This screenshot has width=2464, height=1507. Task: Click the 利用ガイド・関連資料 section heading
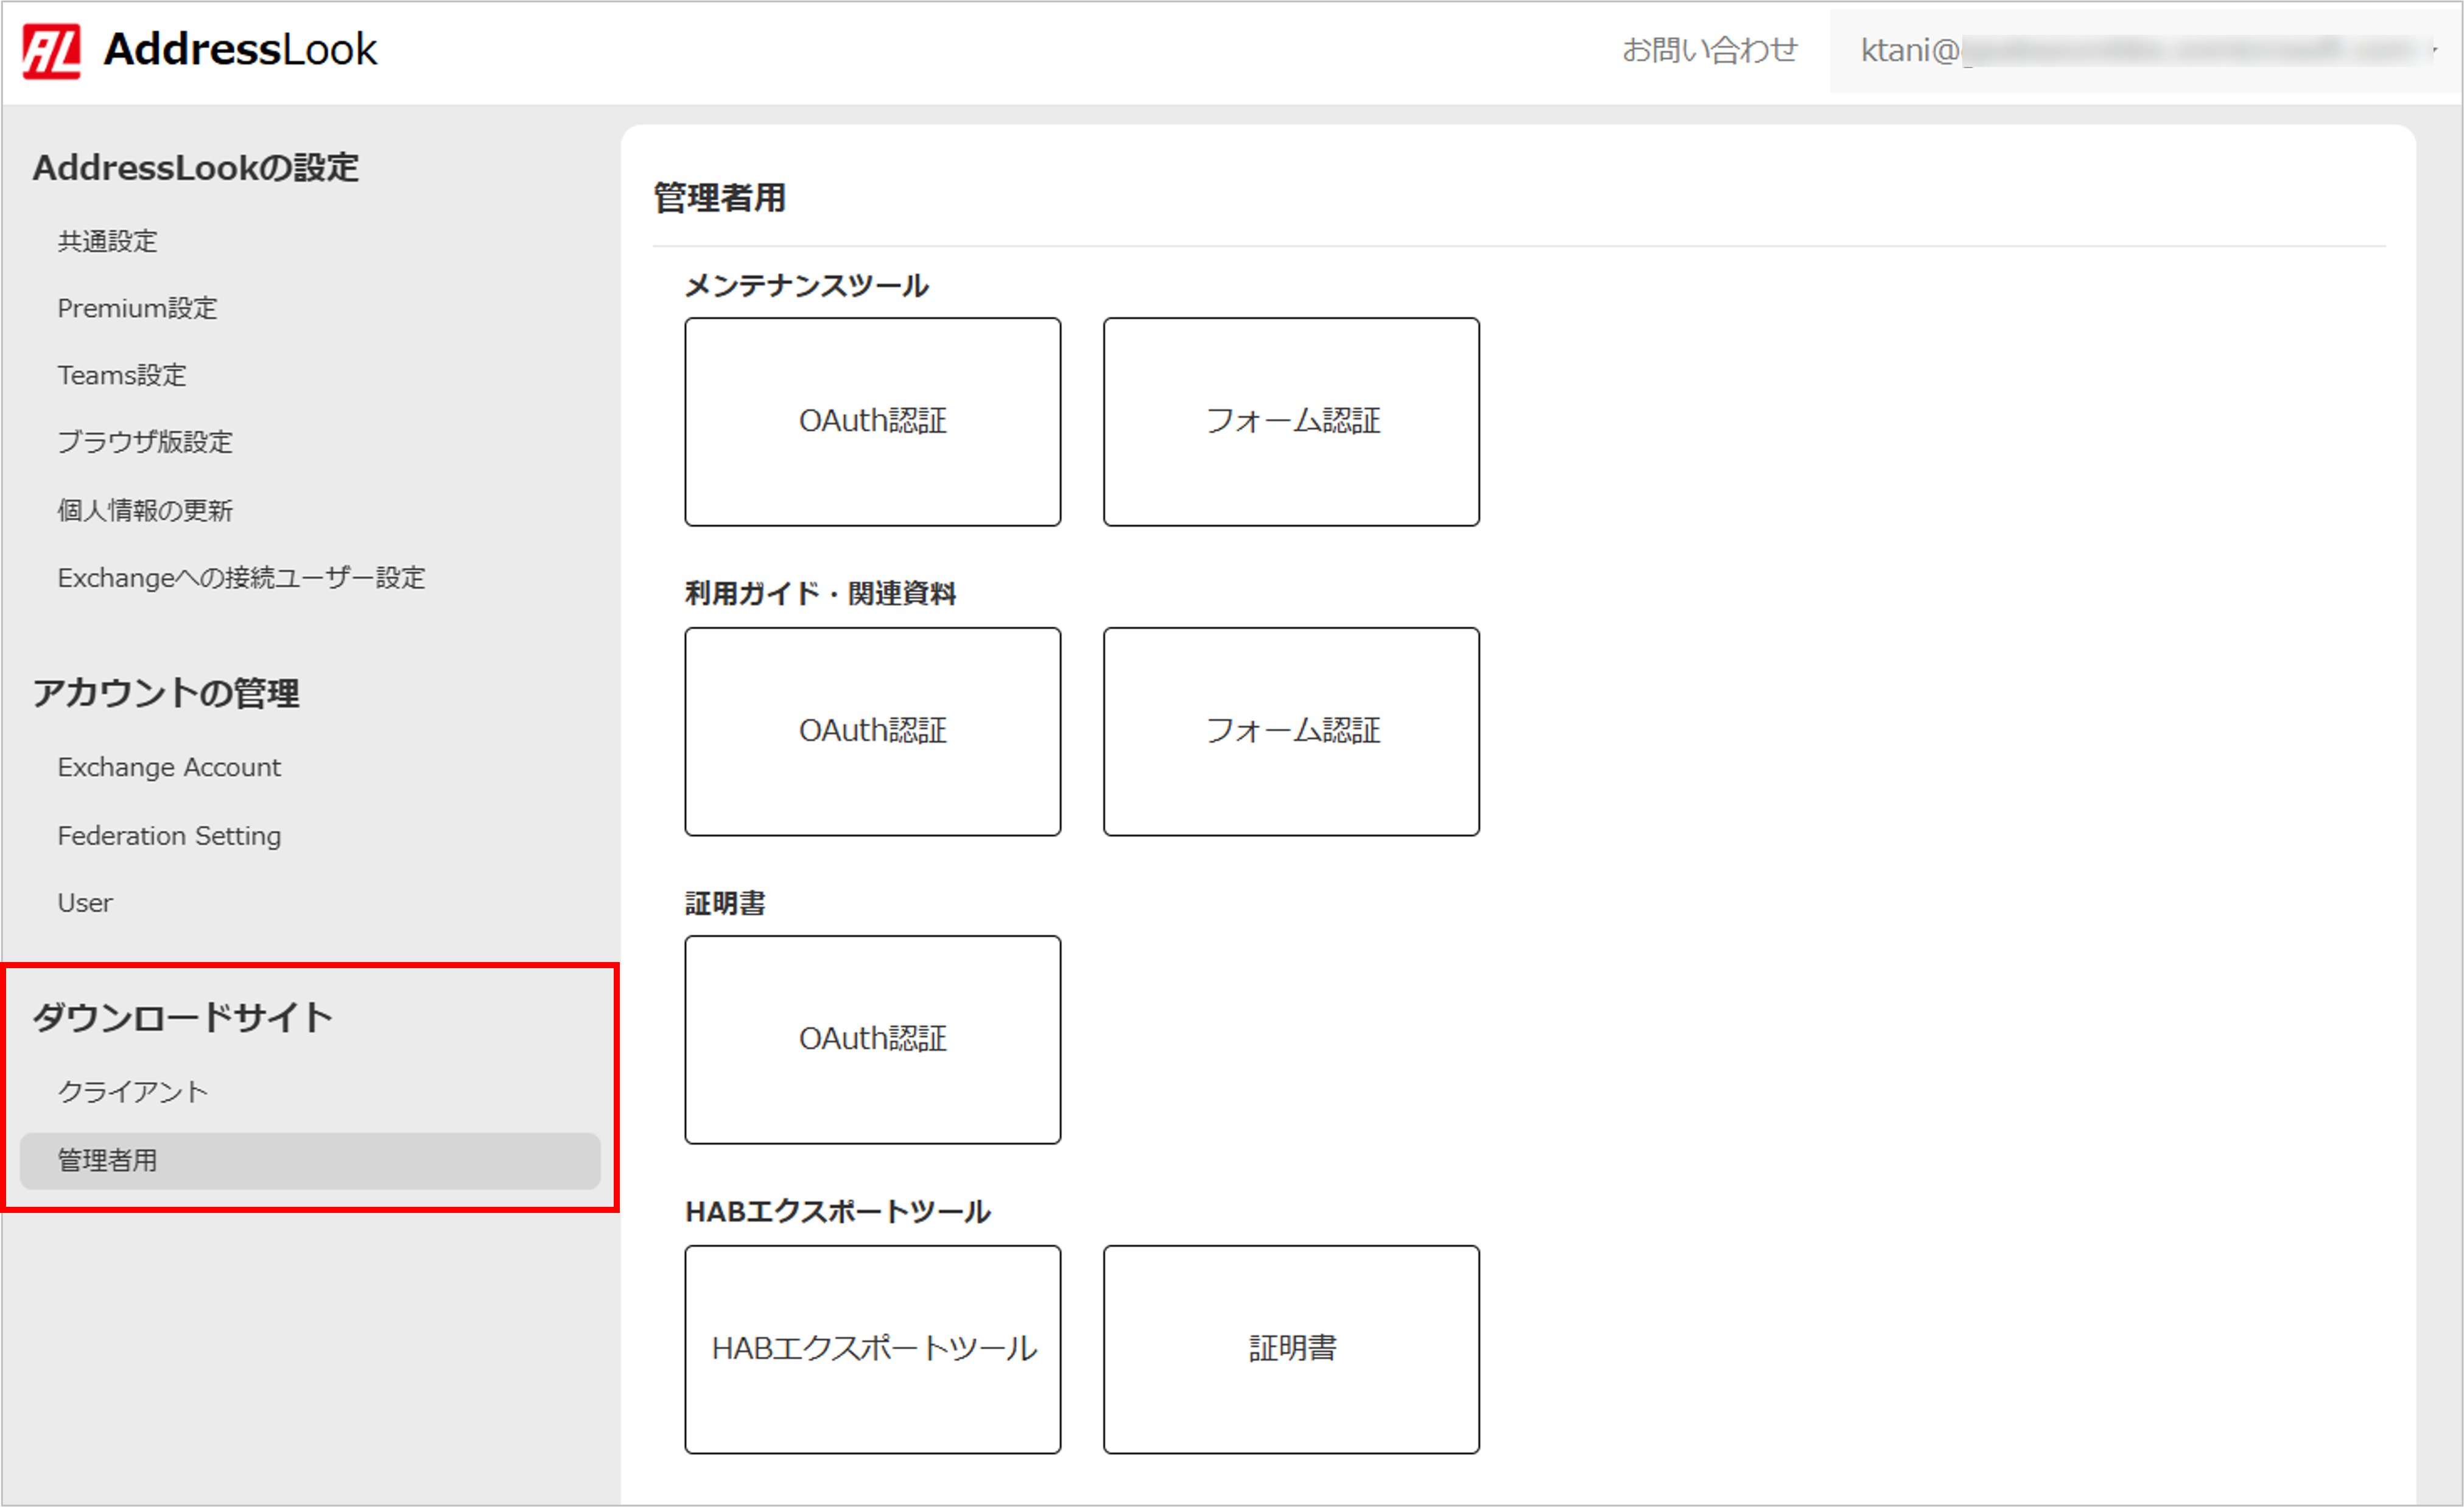[x=820, y=593]
